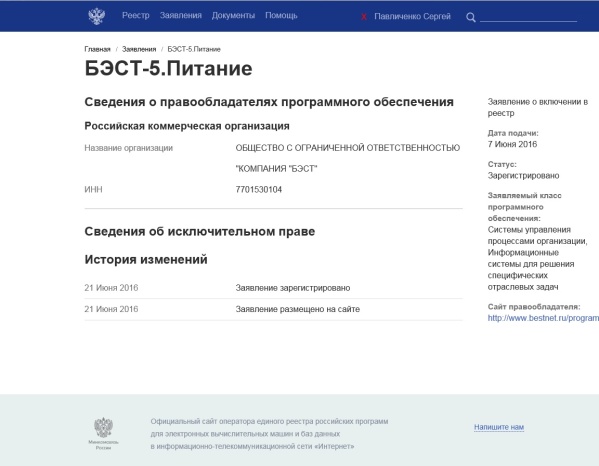Open the Павличенко Сергей user profile

[412, 16]
